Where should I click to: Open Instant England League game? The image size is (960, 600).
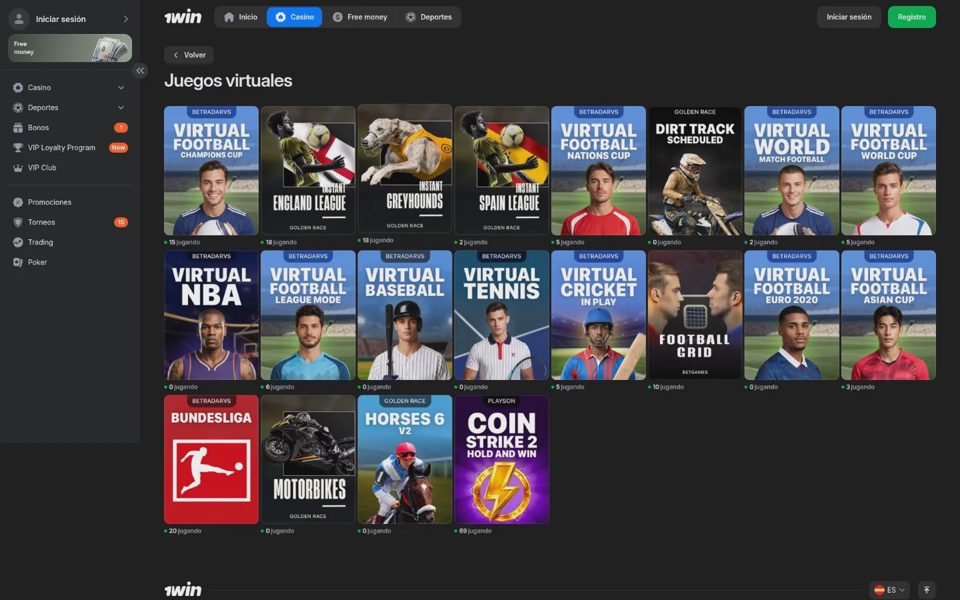tap(308, 171)
